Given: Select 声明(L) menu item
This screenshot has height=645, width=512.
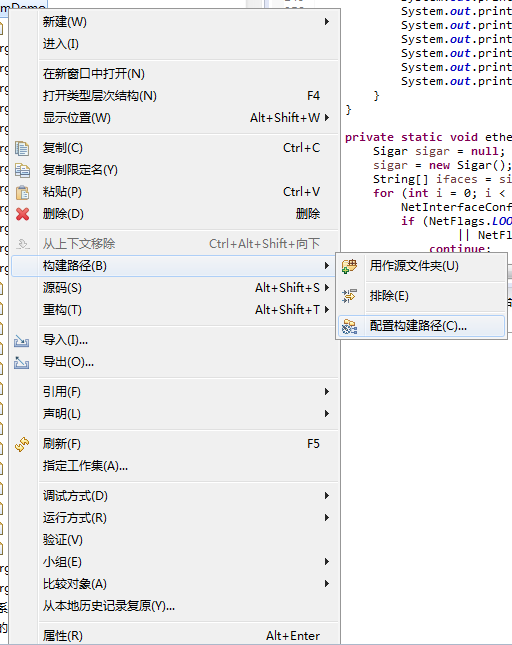Looking at the screenshot, I should [x=176, y=413].
